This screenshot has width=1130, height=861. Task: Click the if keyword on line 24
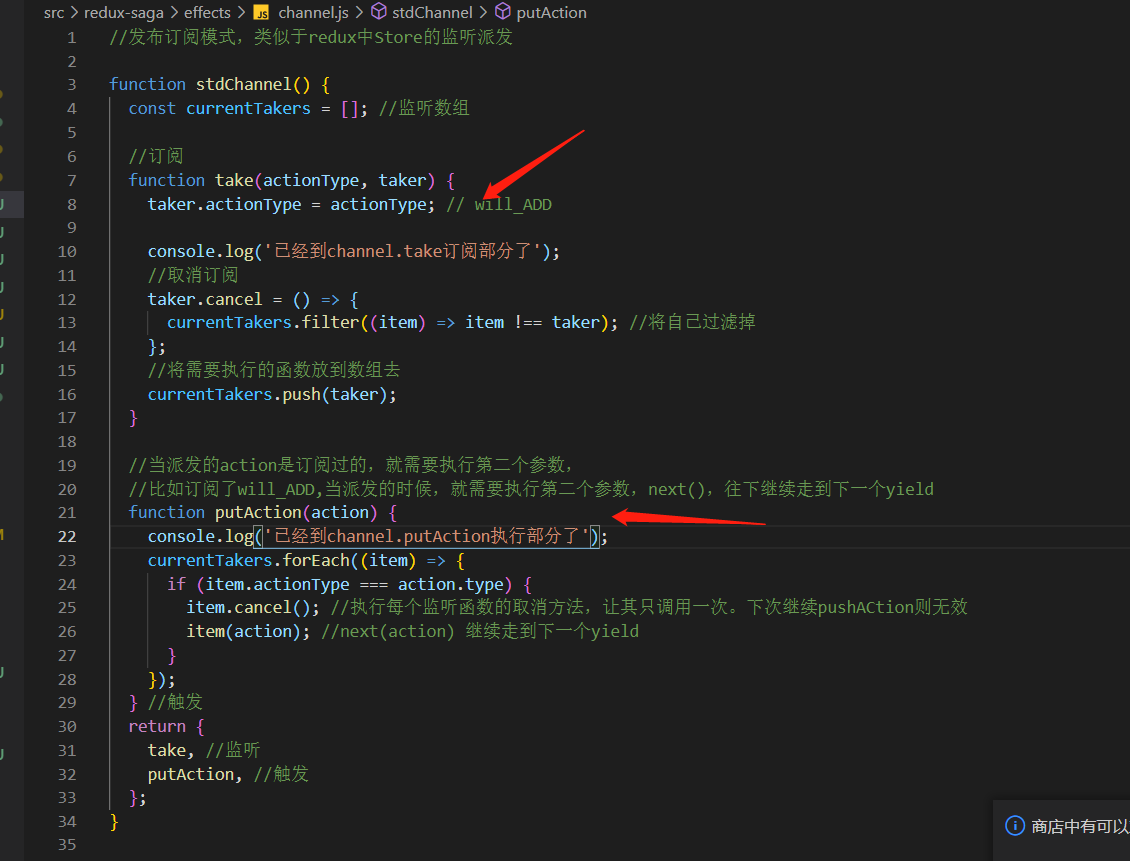coord(177,584)
